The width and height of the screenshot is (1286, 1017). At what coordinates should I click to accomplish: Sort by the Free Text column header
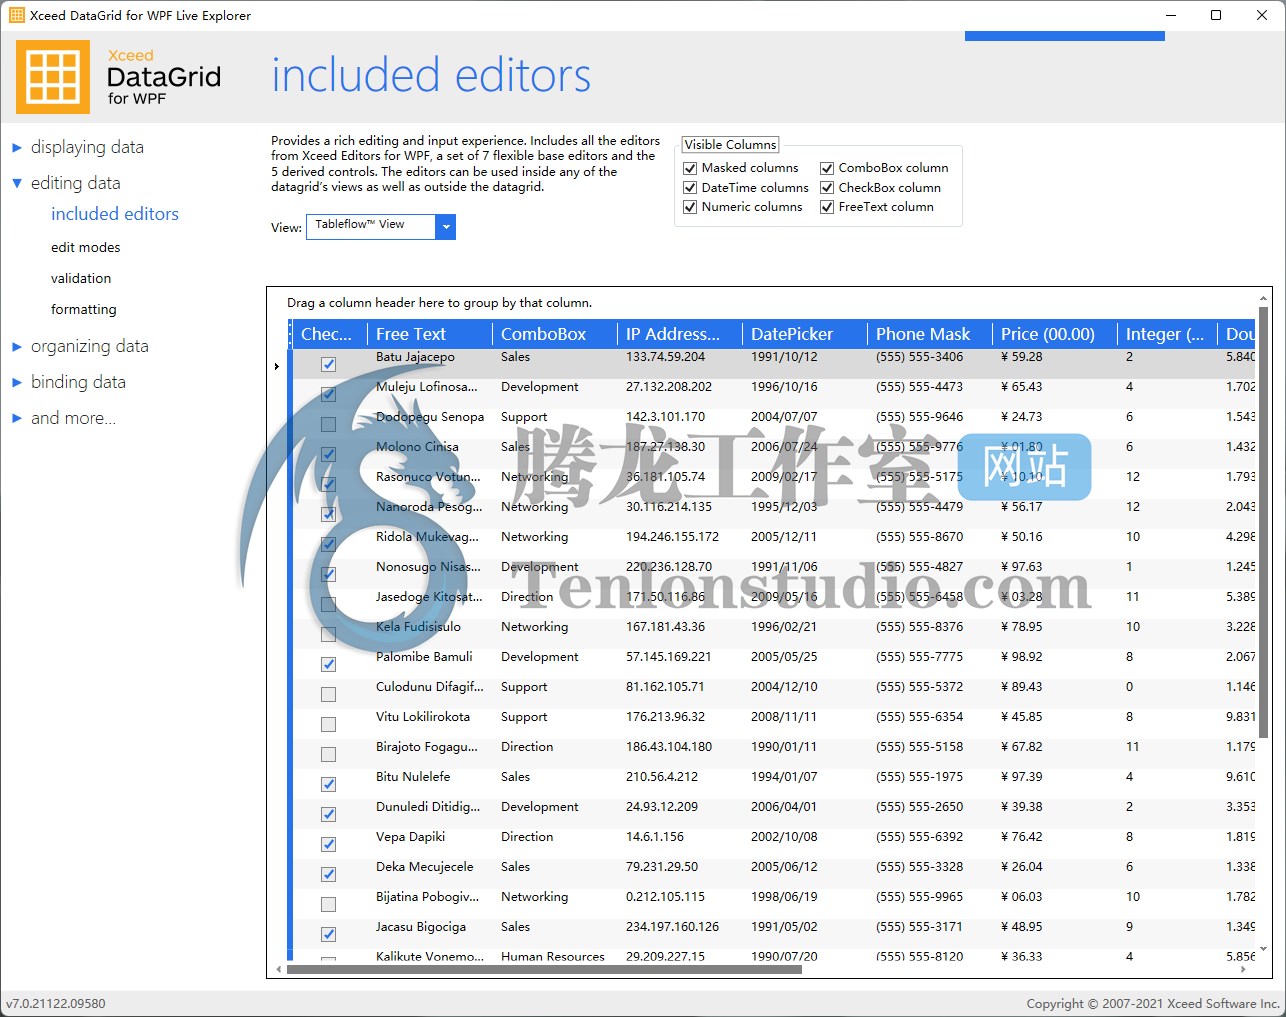(x=430, y=334)
